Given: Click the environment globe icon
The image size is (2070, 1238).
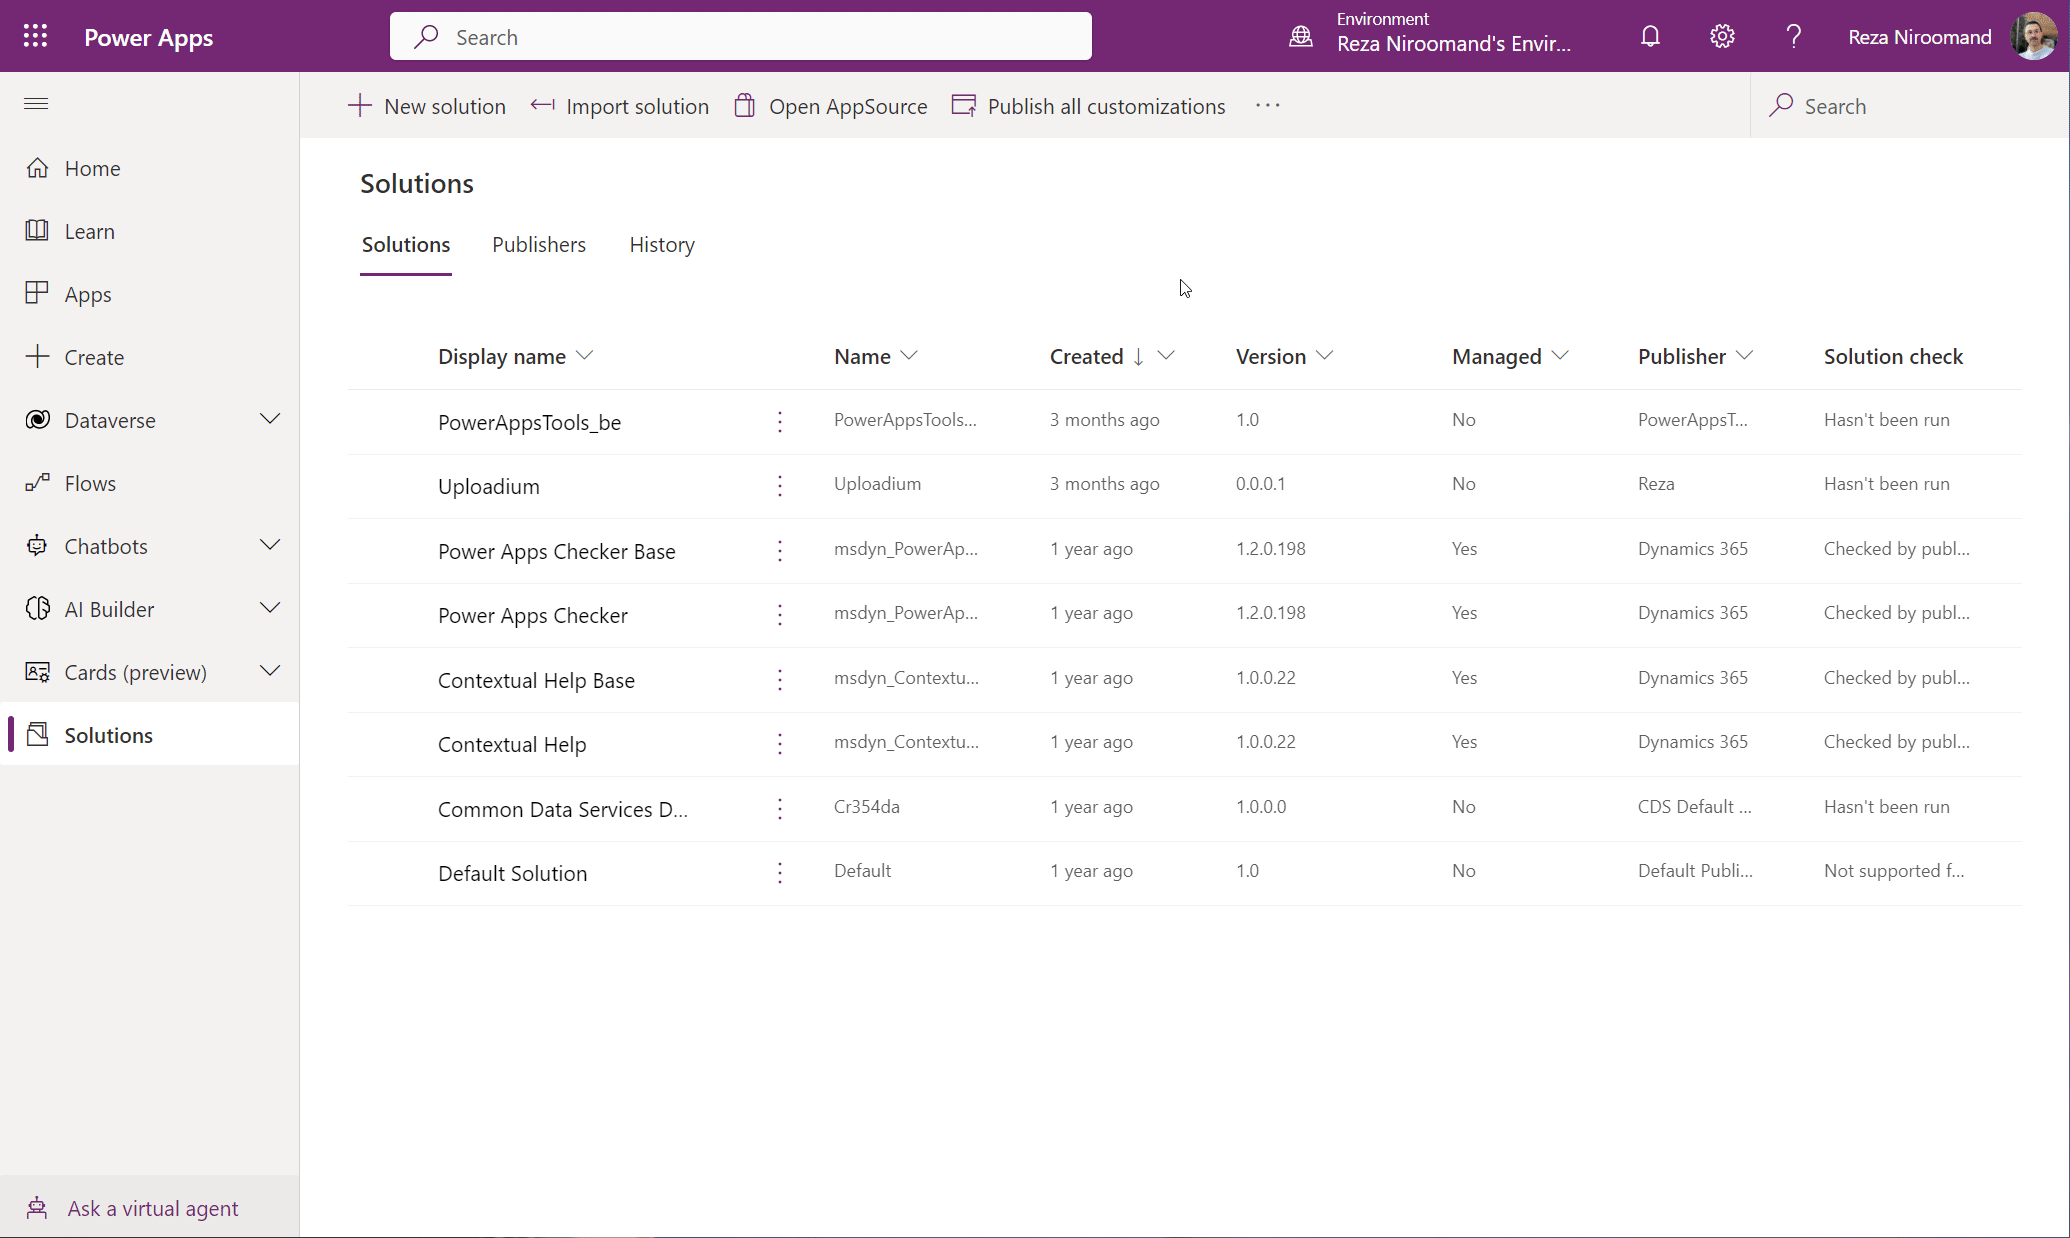Looking at the screenshot, I should (1300, 37).
